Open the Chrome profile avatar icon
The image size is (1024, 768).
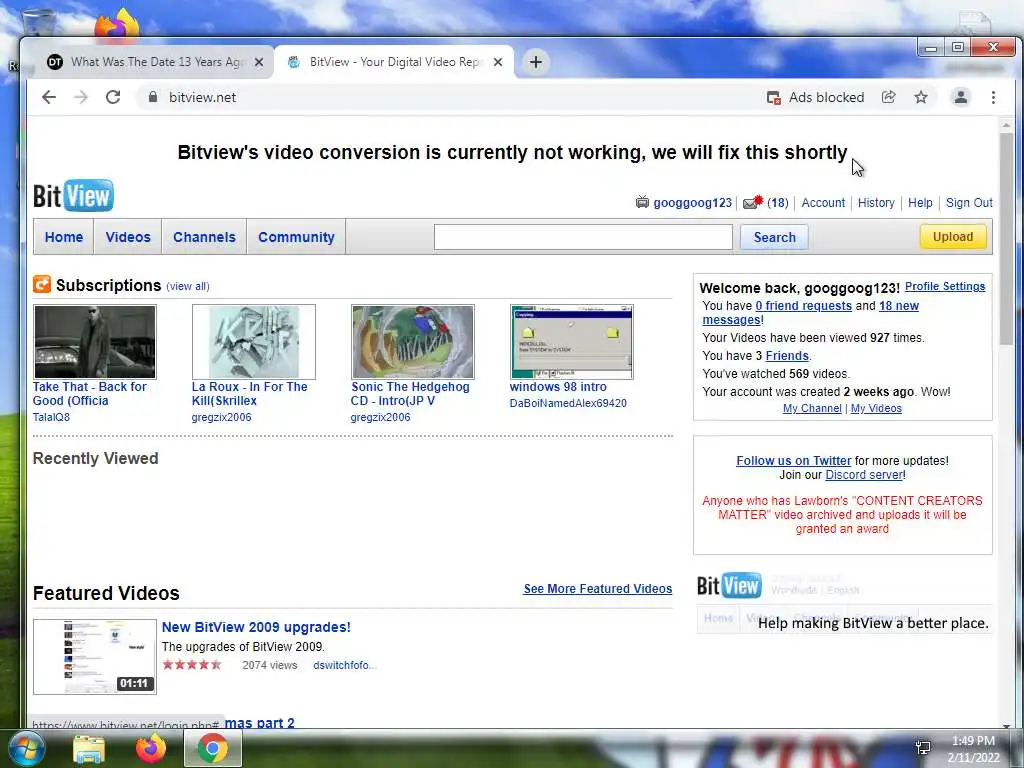(961, 97)
